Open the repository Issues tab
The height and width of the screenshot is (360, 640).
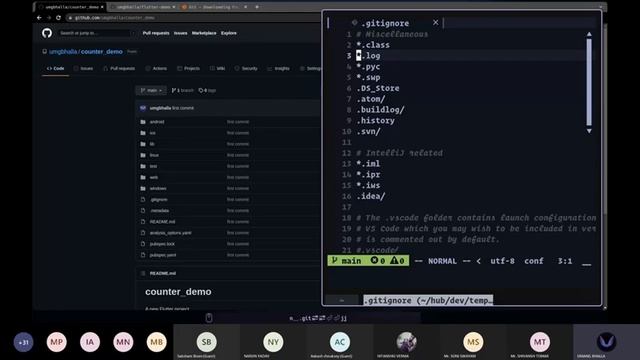click(x=84, y=69)
